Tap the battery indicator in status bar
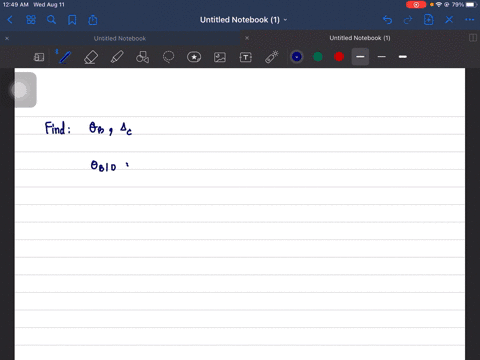Image resolution: width=480 pixels, height=360 pixels. click(x=471, y=5)
